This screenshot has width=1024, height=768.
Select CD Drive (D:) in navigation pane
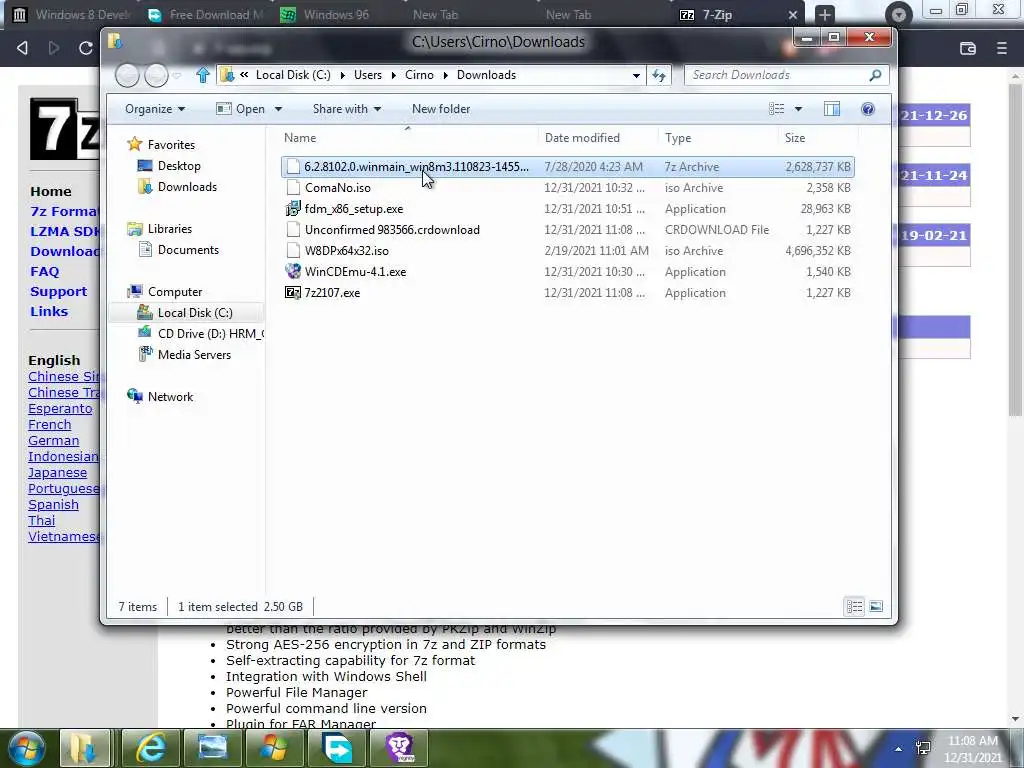pos(199,334)
